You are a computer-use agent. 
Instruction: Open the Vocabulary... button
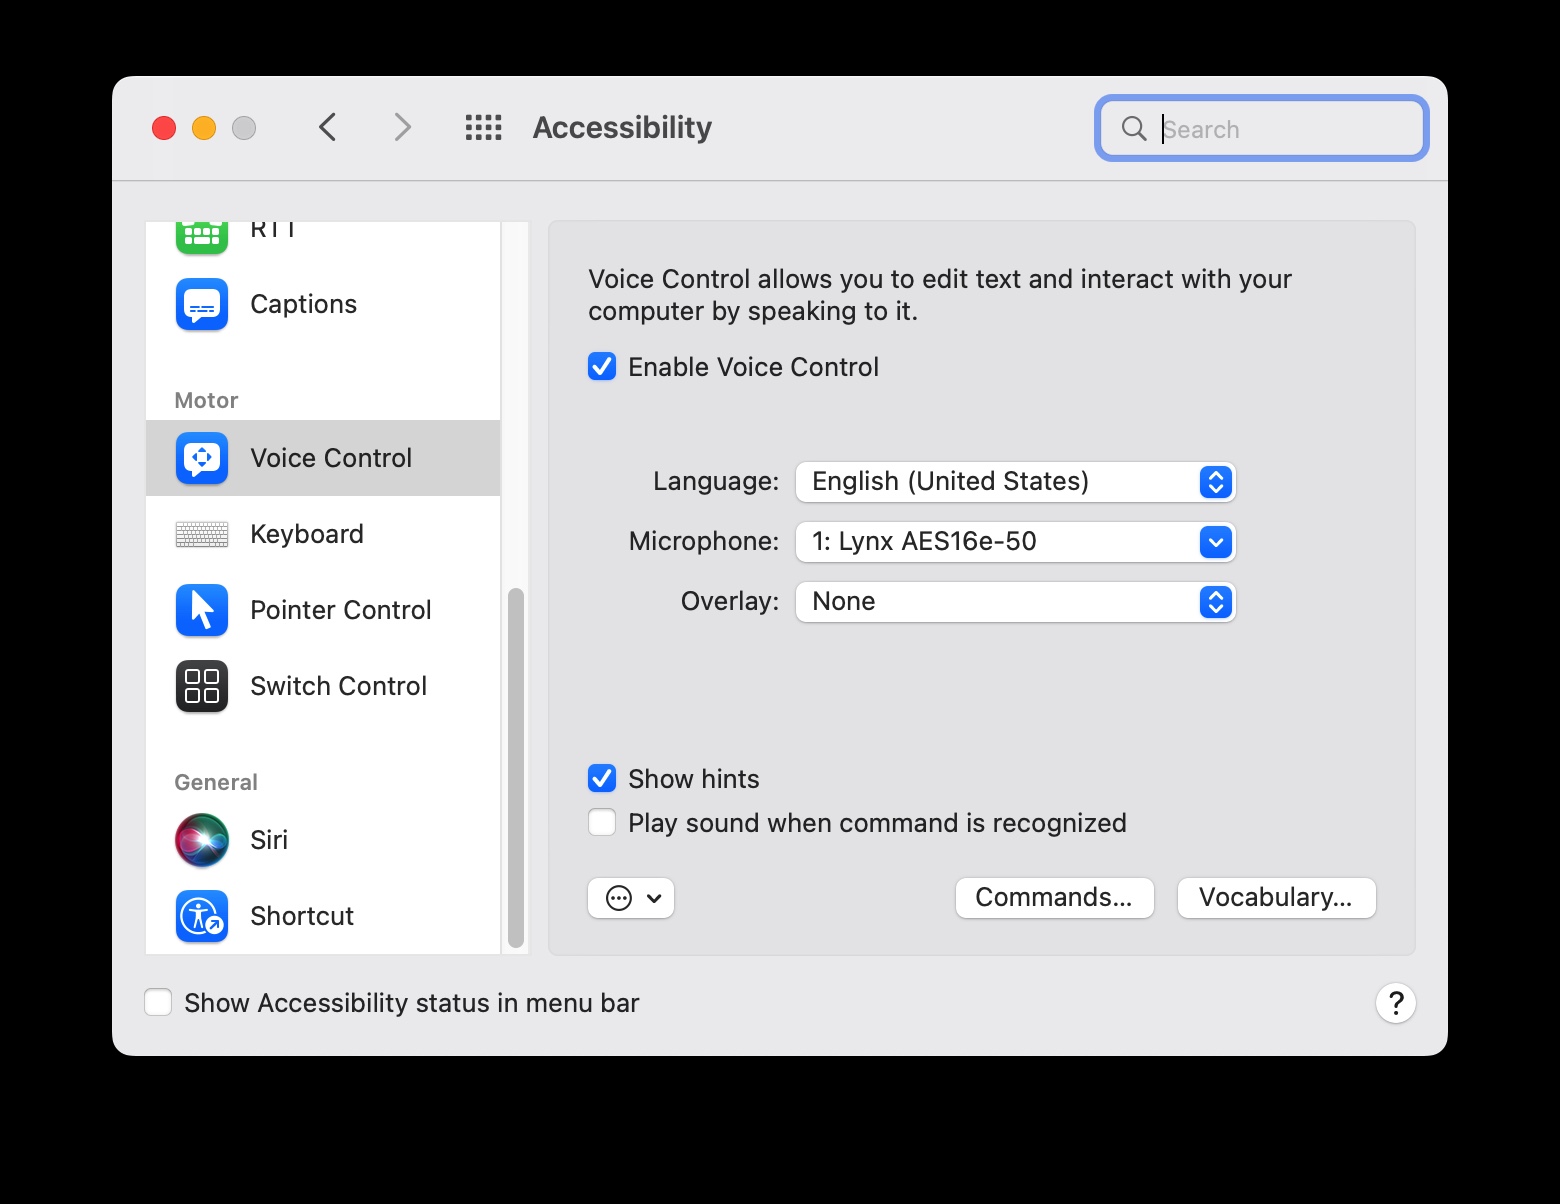1277,898
